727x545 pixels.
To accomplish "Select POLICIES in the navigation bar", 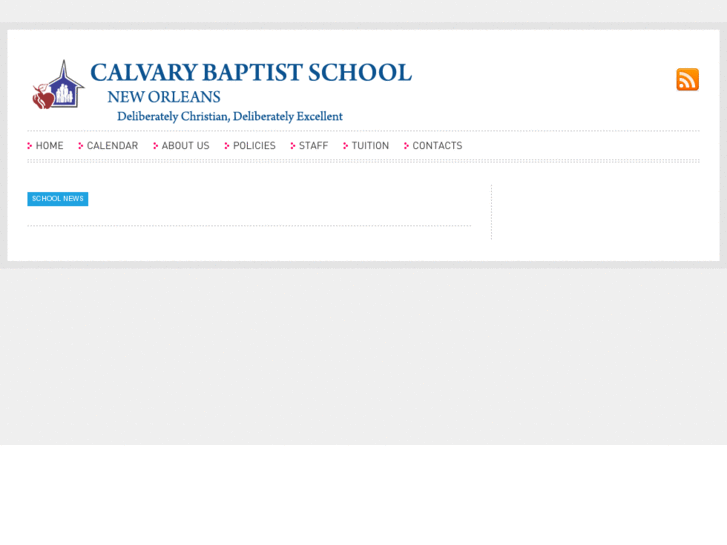I will [x=254, y=146].
